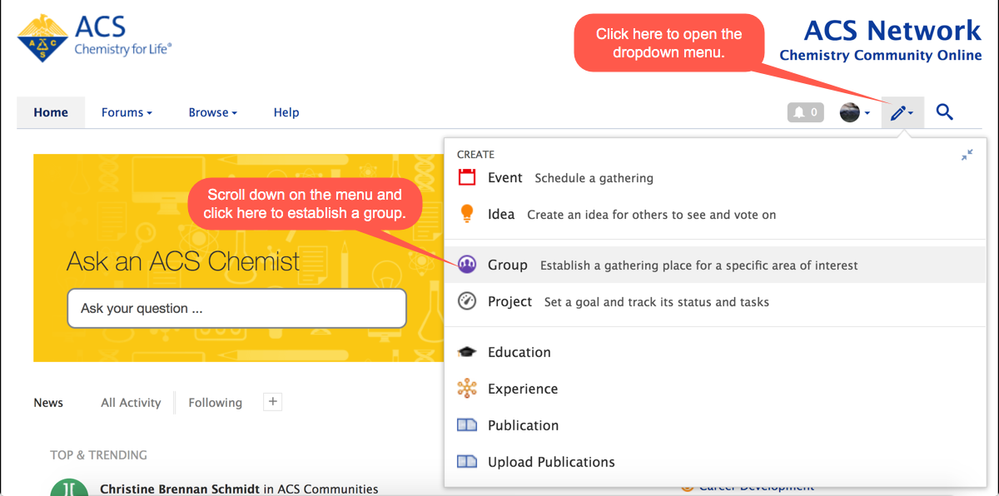This screenshot has width=999, height=496.
Task: Open the pencil create dropdown
Action: 902,113
